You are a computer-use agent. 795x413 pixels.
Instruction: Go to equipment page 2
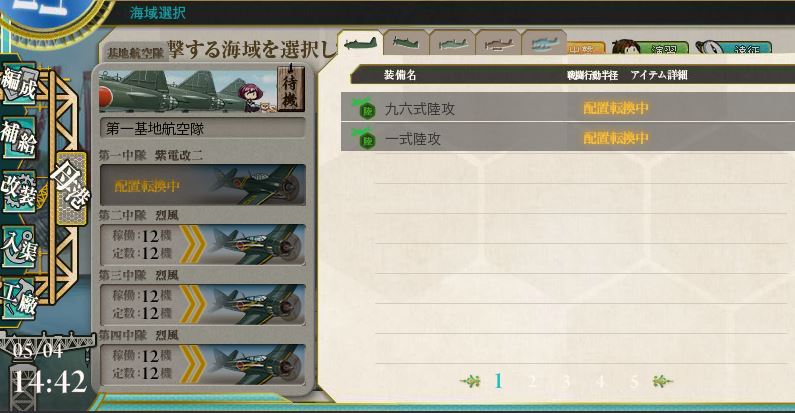coord(532,381)
